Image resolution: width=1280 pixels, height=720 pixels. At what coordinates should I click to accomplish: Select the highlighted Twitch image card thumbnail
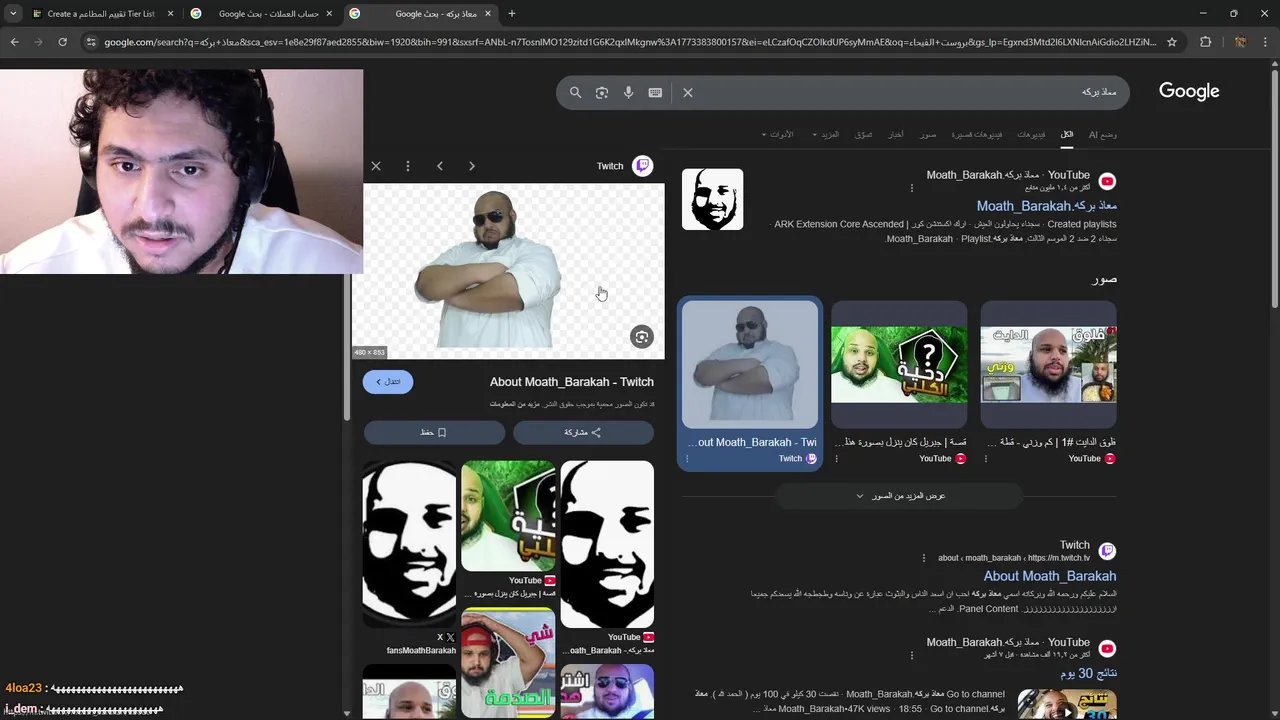point(749,365)
